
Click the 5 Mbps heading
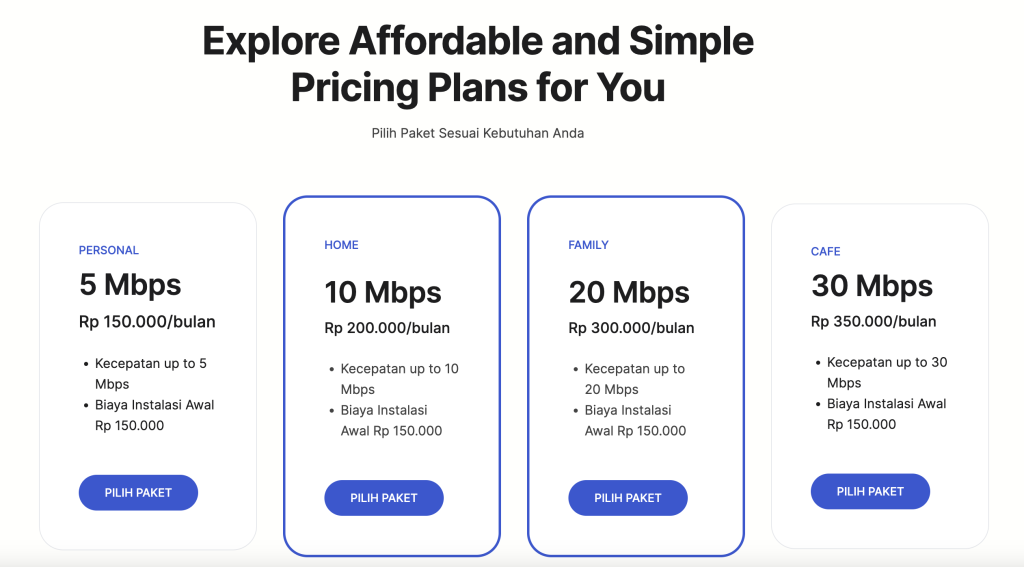[130, 285]
